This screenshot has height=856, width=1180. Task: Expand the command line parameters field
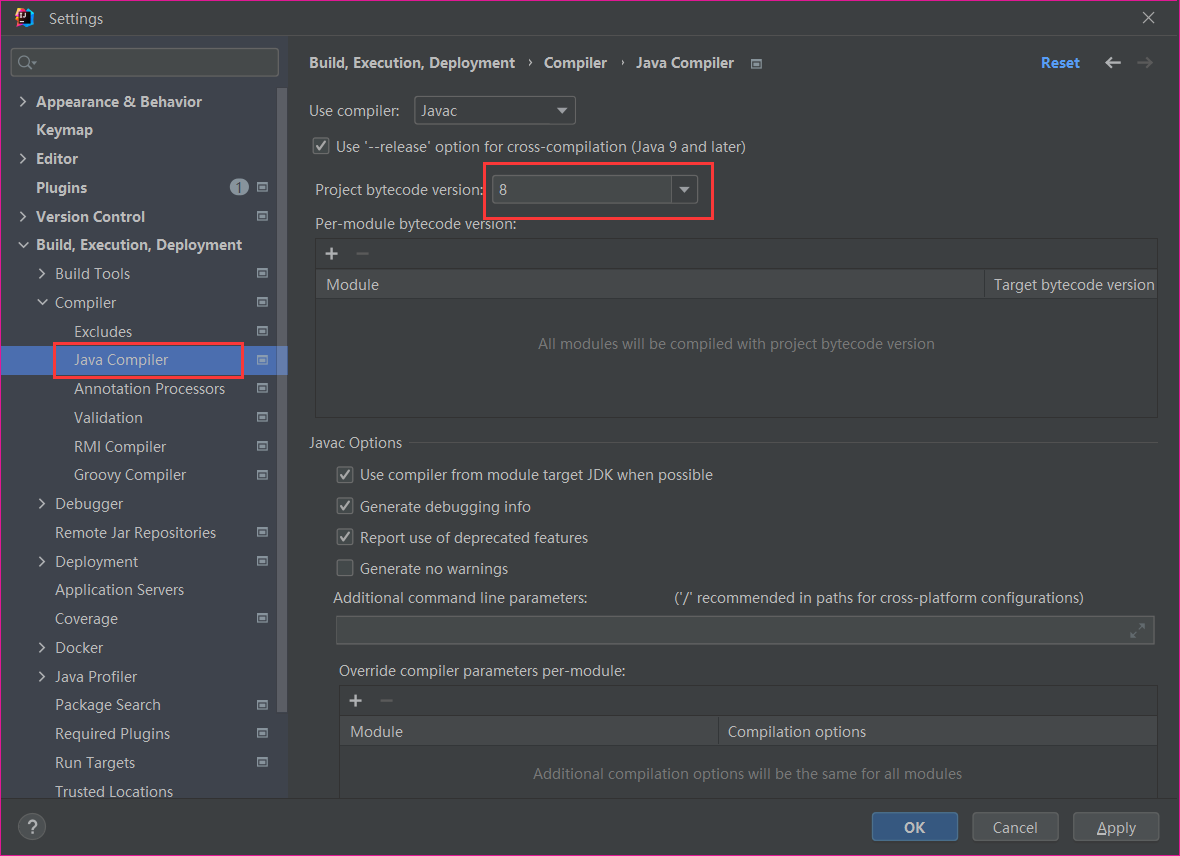click(1137, 630)
